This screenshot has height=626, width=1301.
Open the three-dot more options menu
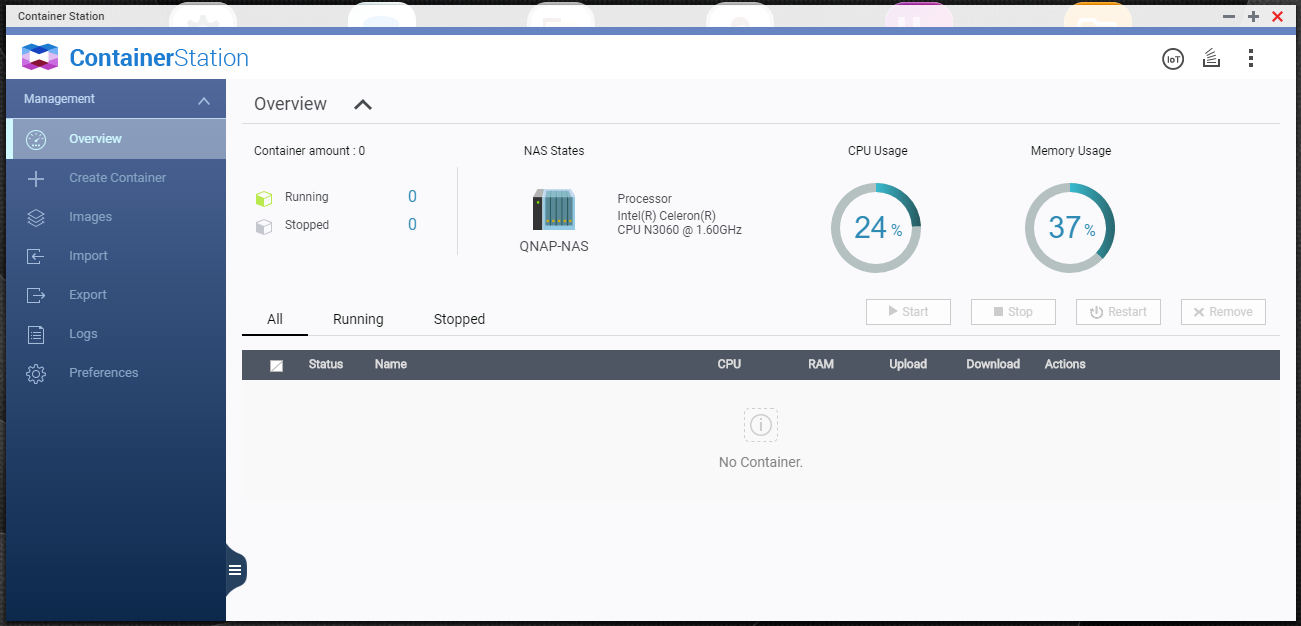[x=1251, y=59]
